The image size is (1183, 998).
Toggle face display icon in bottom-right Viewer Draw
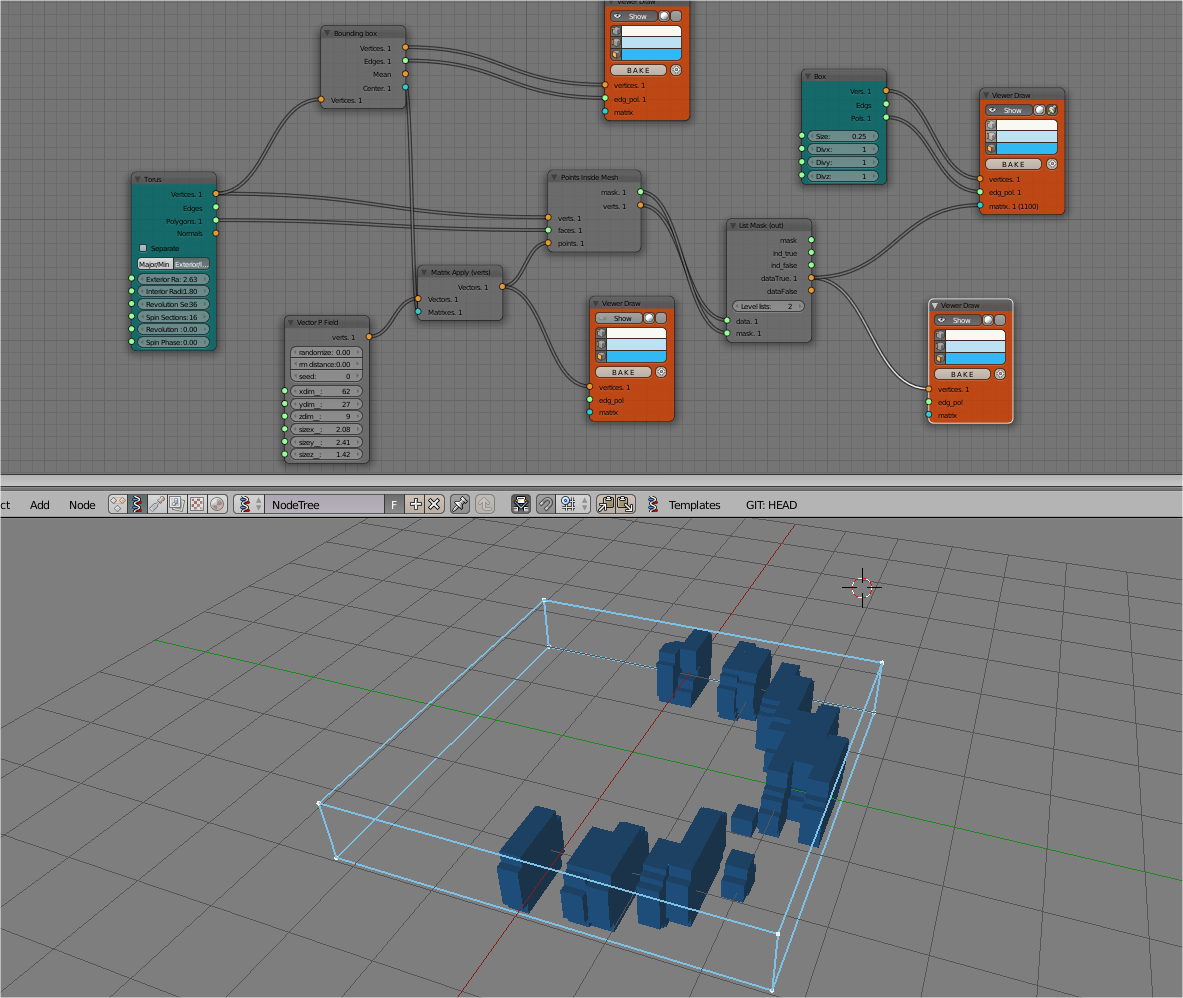pos(940,358)
